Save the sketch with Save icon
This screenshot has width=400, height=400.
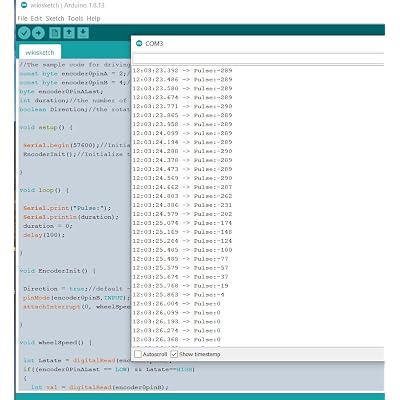tap(83, 33)
